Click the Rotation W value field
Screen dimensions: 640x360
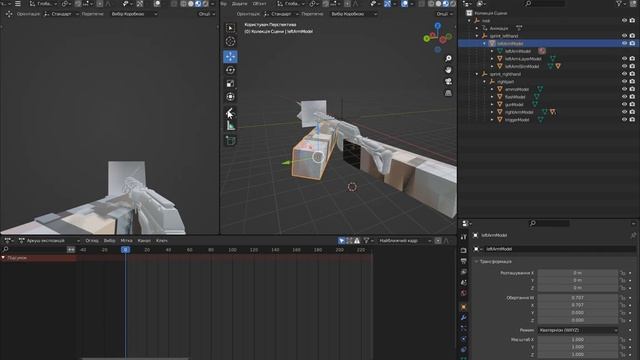[x=578, y=298]
